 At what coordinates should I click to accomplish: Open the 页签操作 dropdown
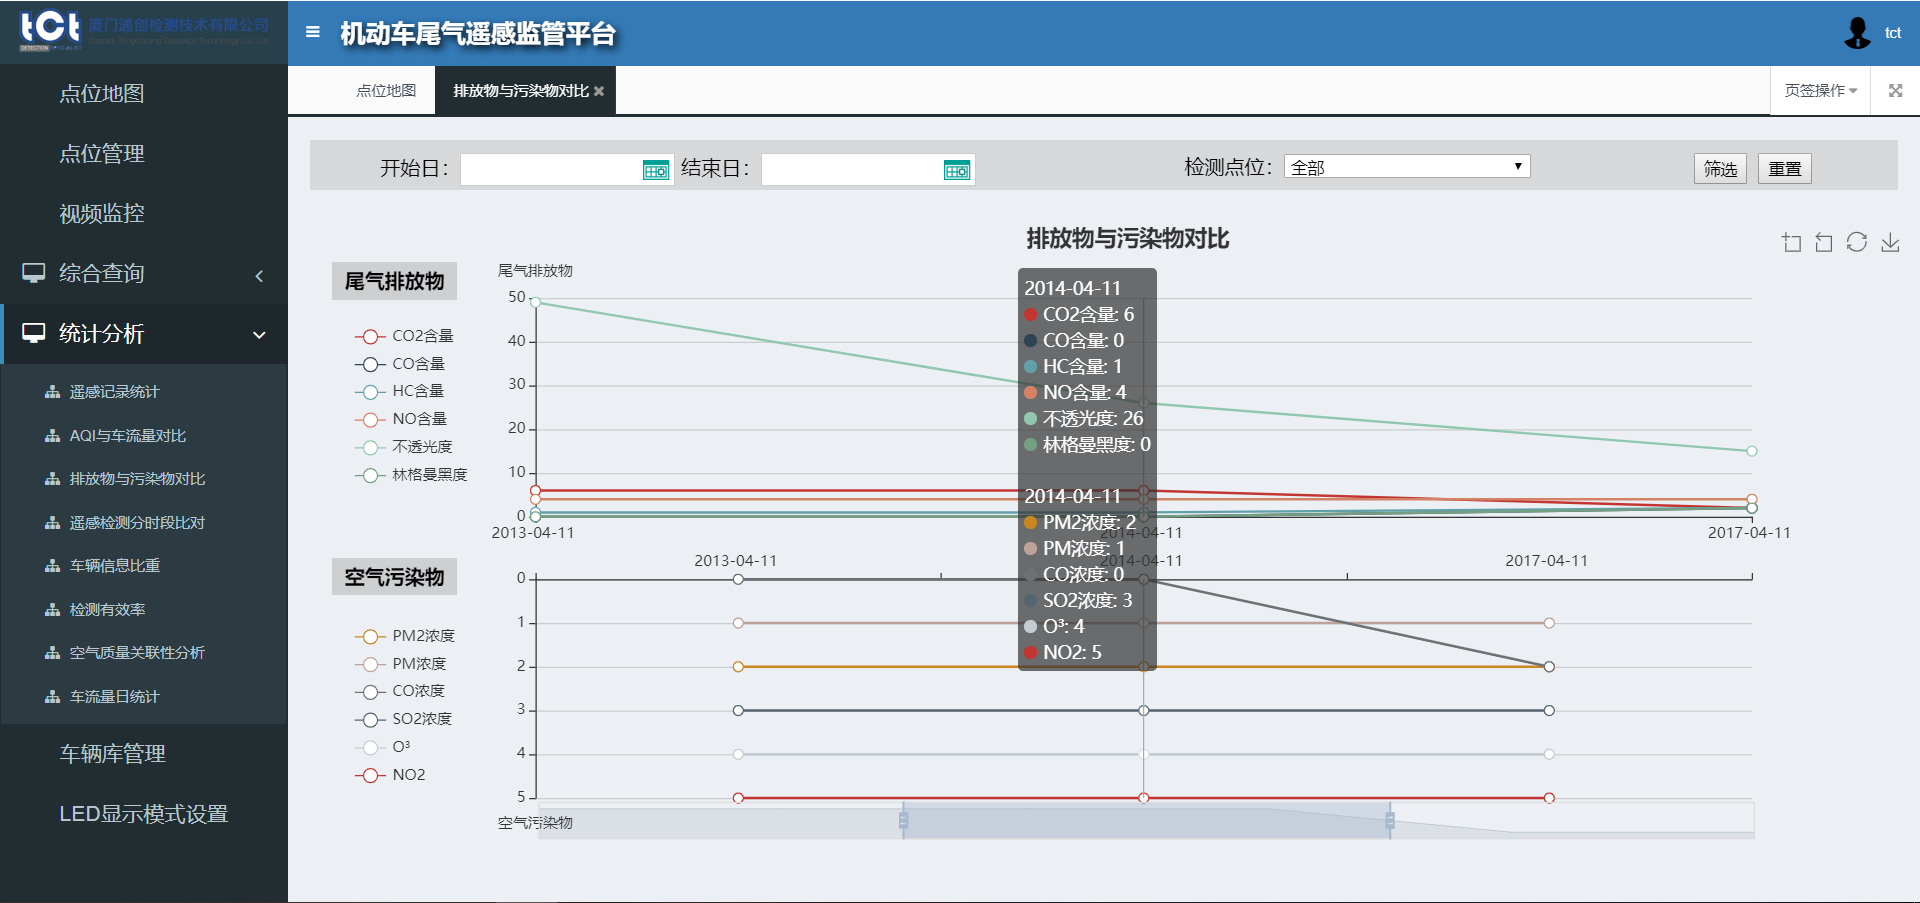coord(1820,90)
